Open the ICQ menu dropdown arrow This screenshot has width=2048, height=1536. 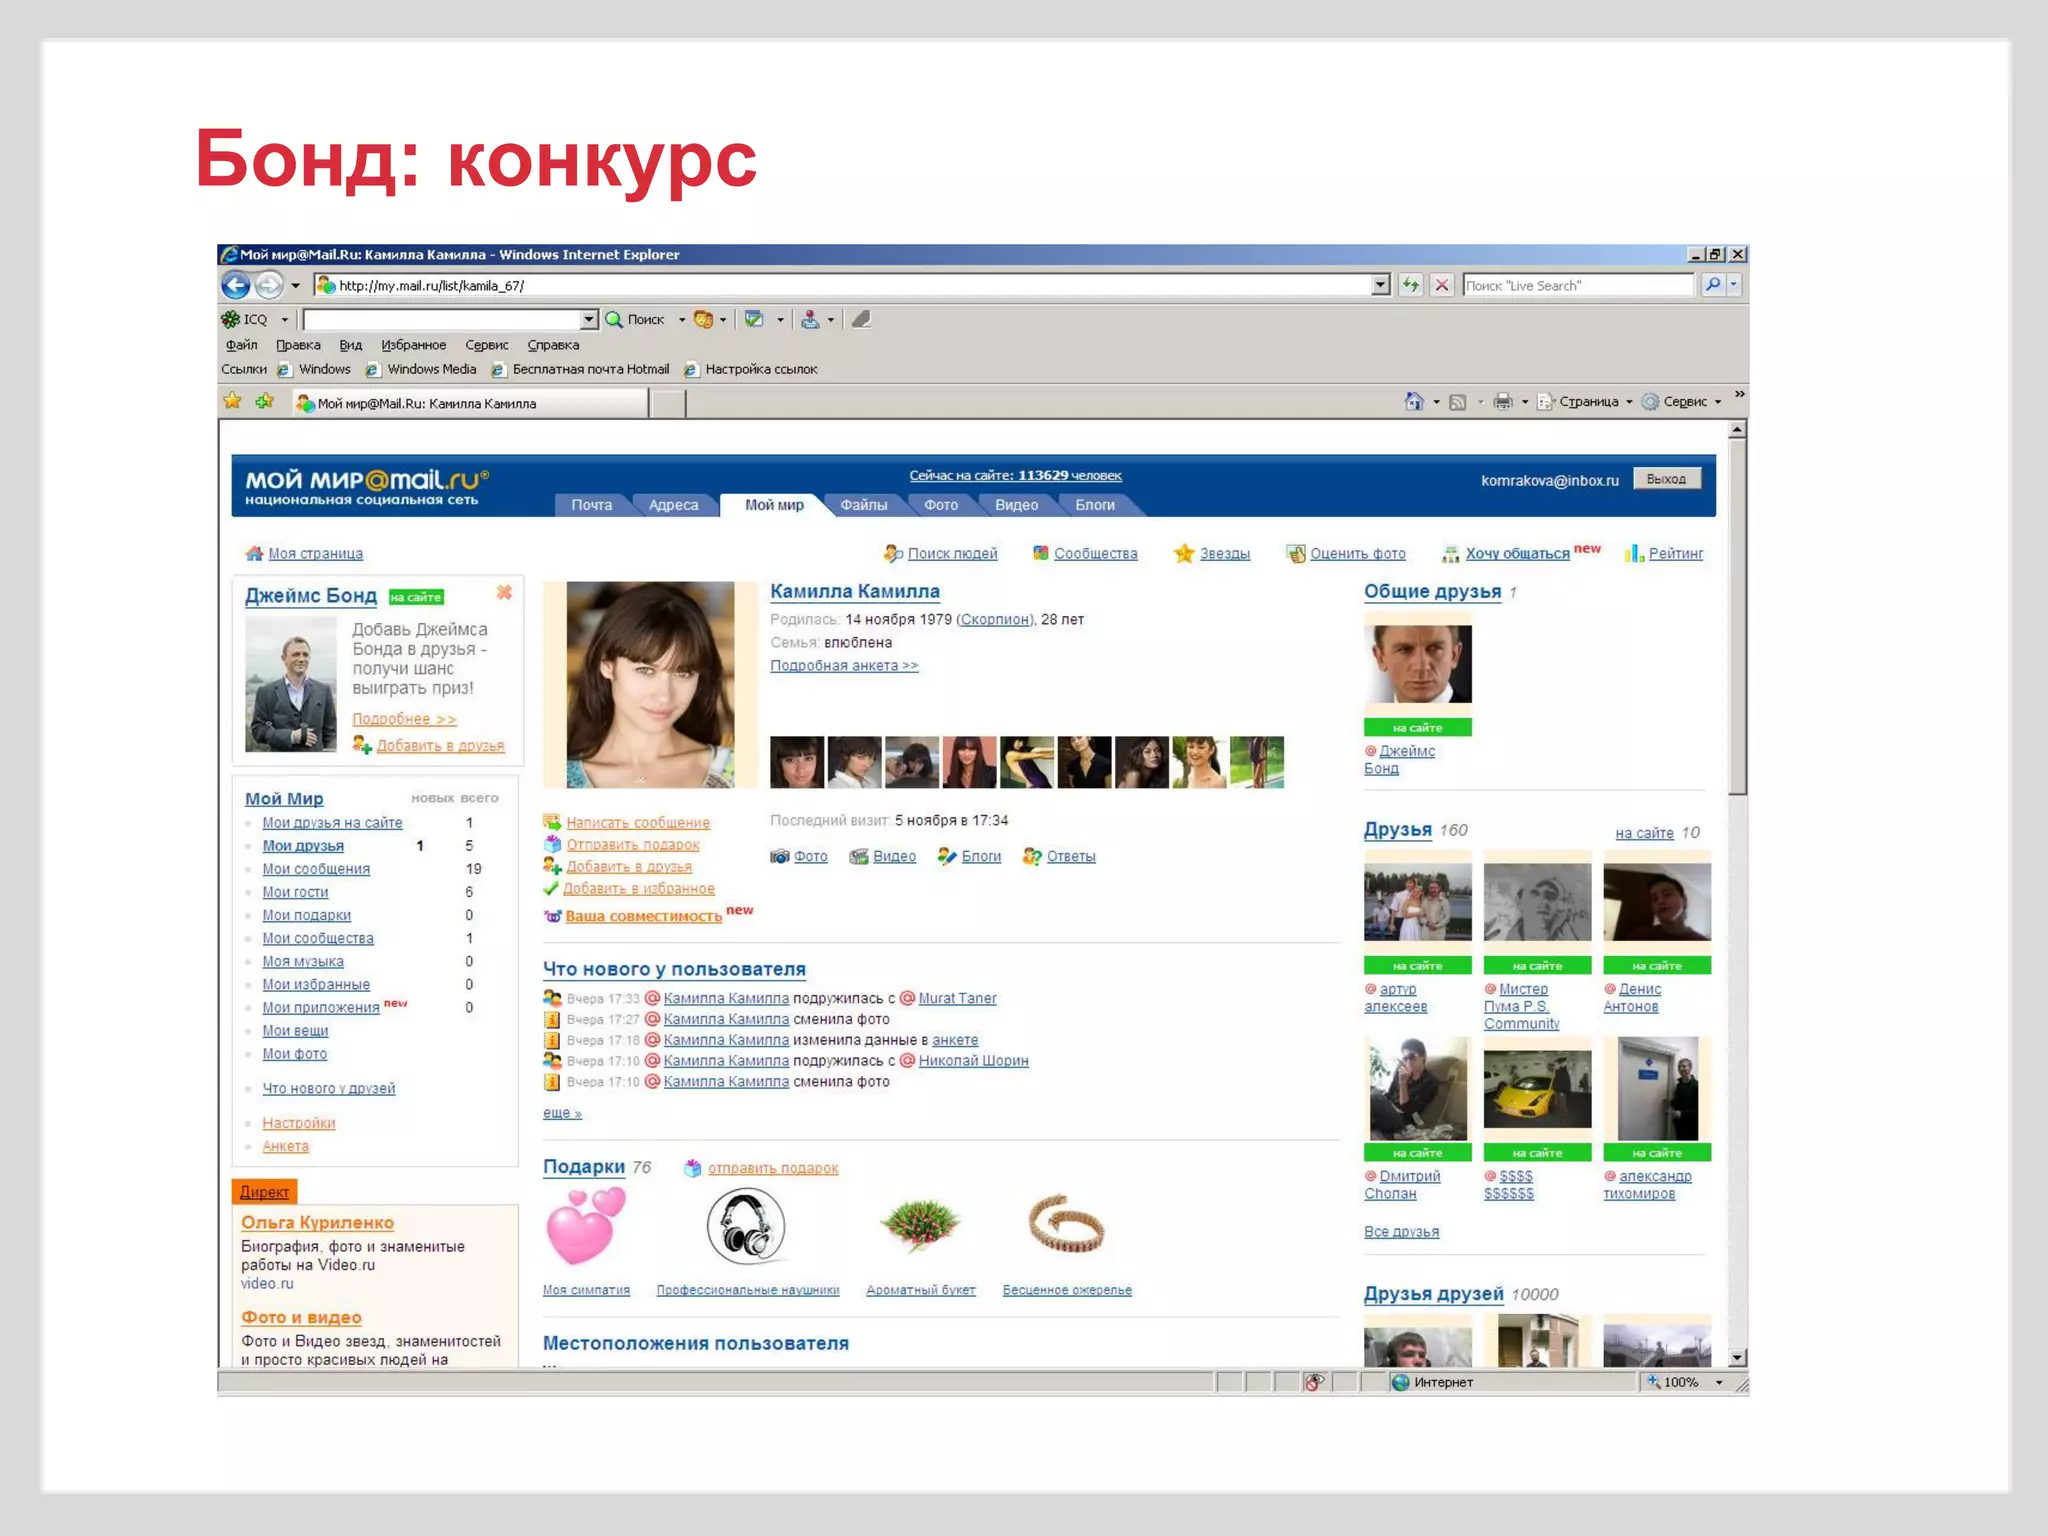coord(284,320)
